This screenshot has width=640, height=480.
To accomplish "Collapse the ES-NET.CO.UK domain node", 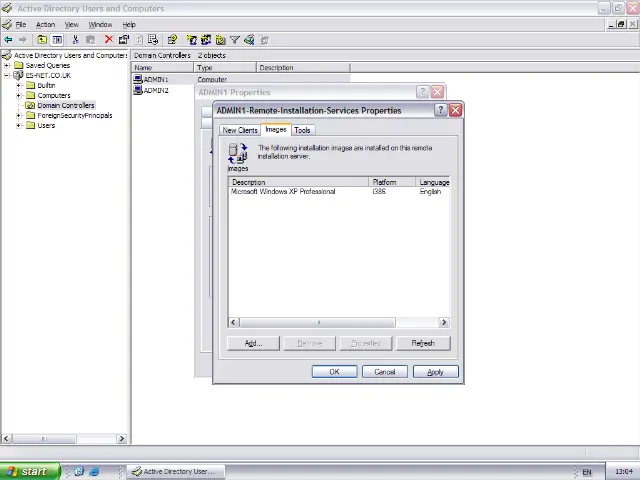I will pos(7,76).
